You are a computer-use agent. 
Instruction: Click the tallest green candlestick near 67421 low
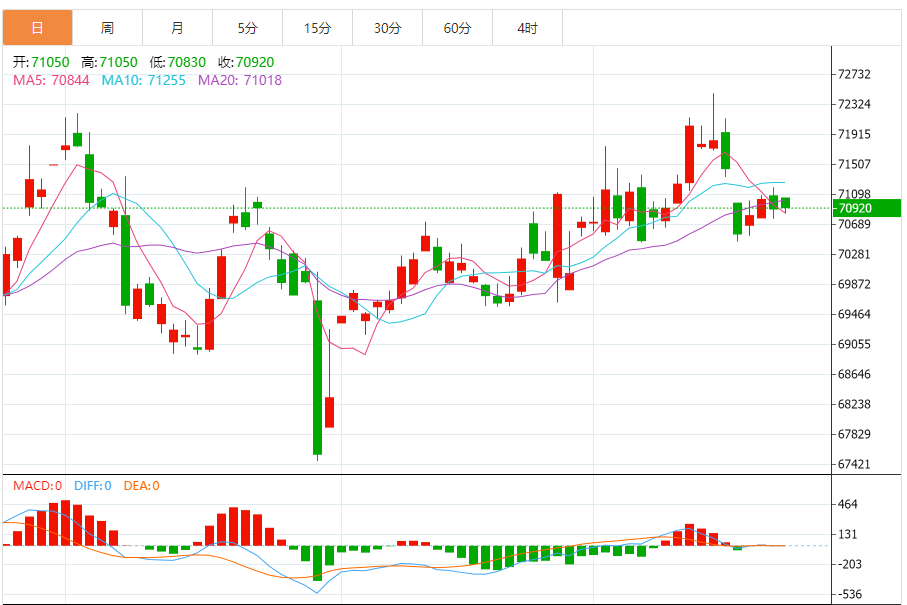318,377
